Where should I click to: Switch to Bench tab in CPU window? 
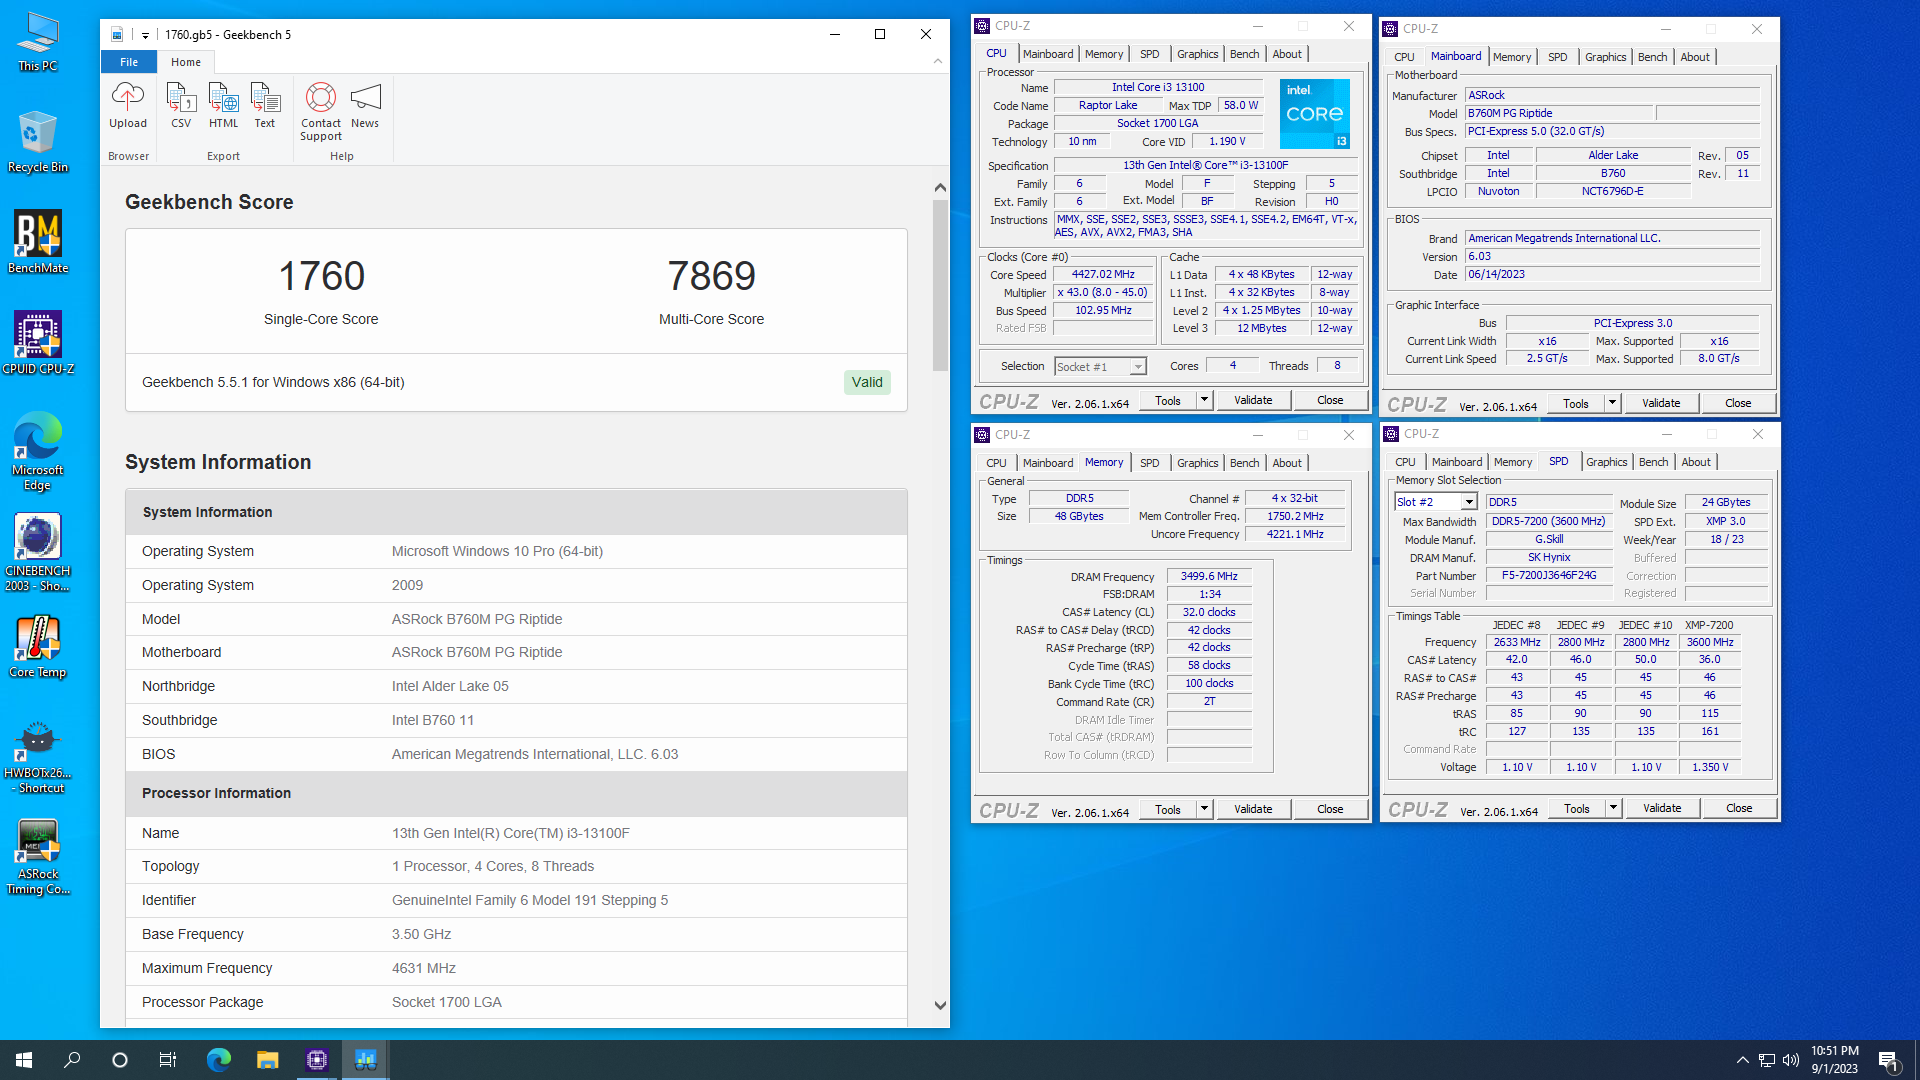tap(1244, 54)
